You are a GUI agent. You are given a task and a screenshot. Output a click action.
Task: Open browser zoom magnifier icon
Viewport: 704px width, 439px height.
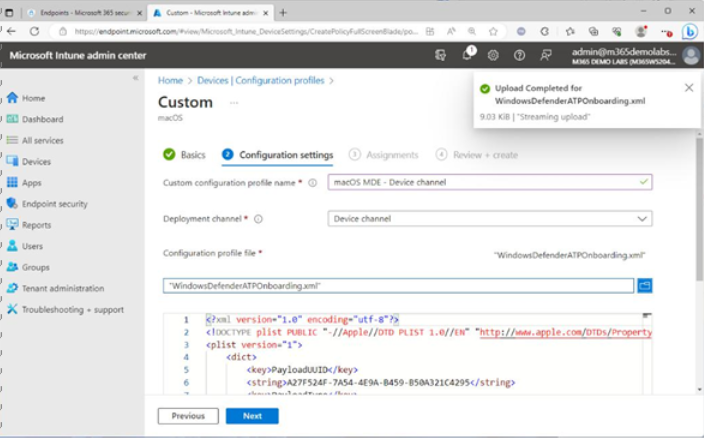pyautogui.click(x=472, y=31)
